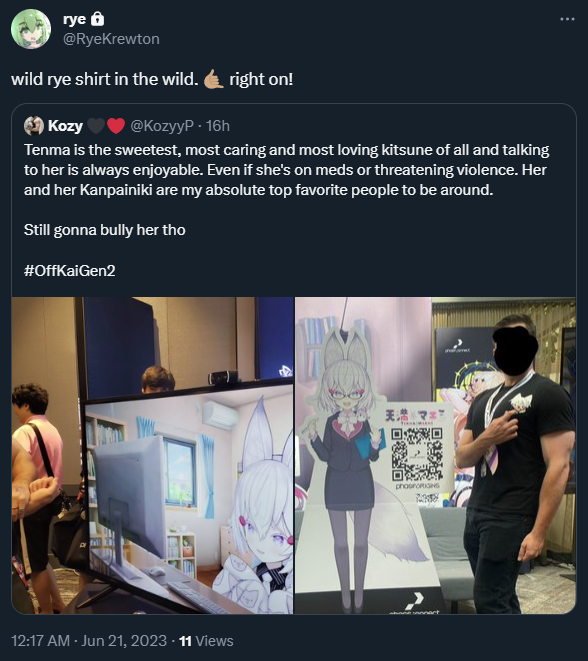The image size is (588, 661).
Task: Click the 12:17 AM Jun 21, 2023 timestamp
Action: (89, 641)
